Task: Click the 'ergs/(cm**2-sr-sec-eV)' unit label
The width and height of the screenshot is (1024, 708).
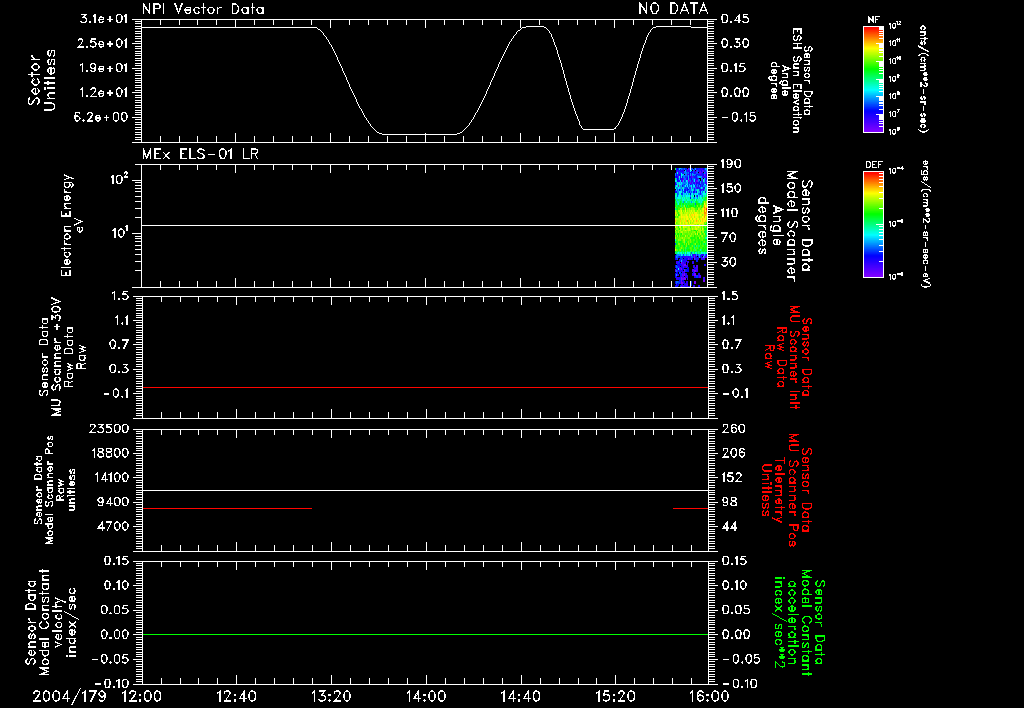Action: tap(923, 223)
